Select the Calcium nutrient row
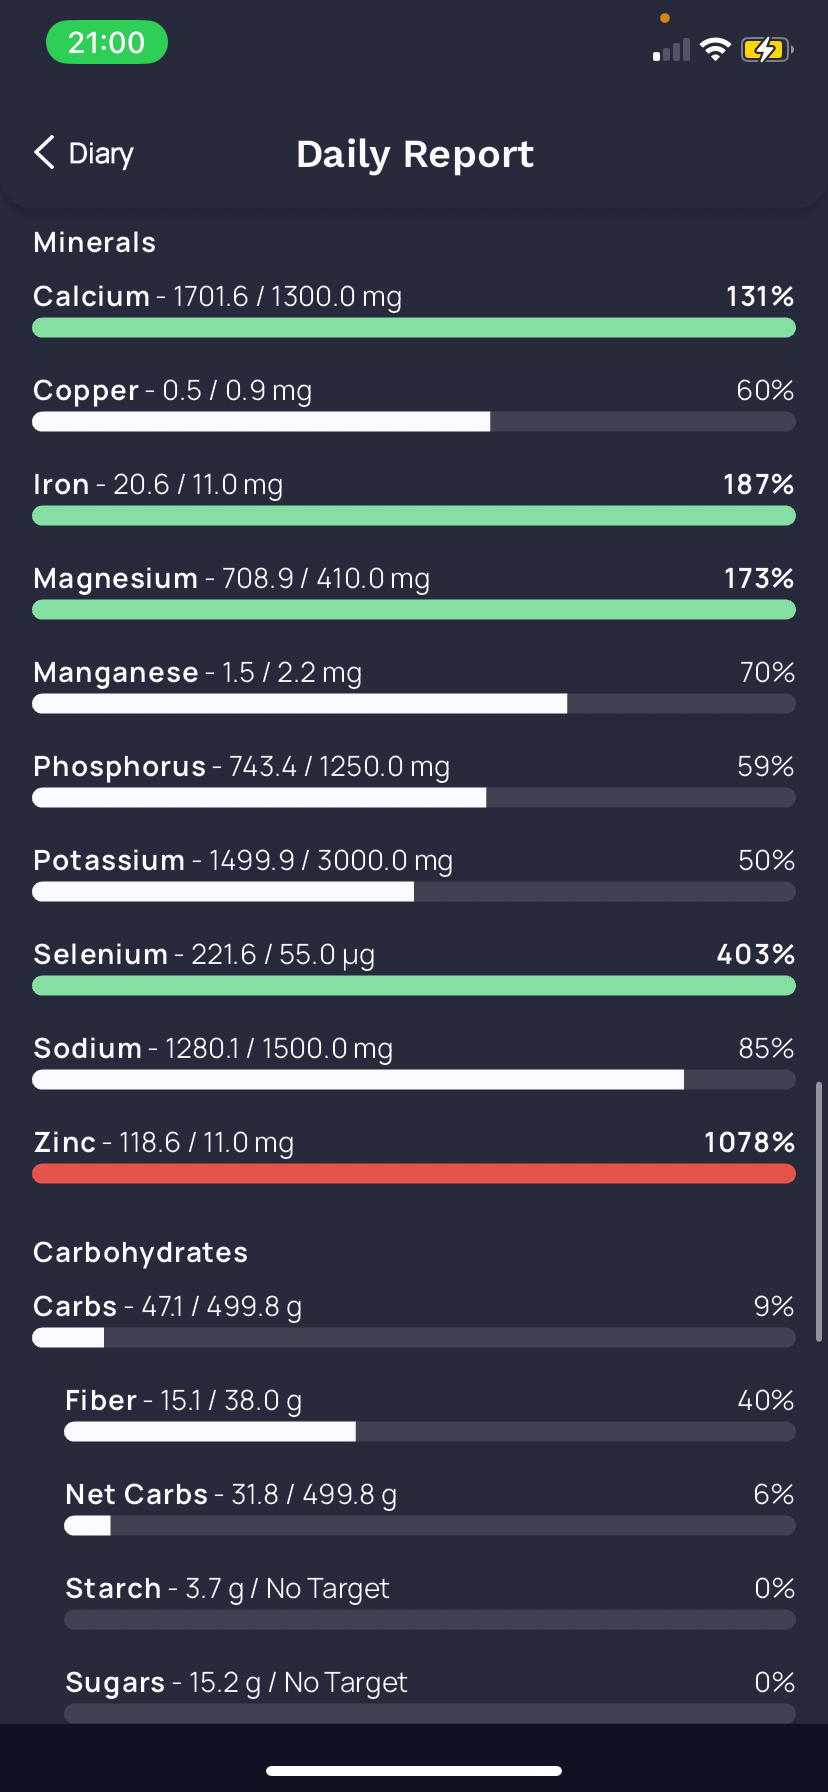 414,311
